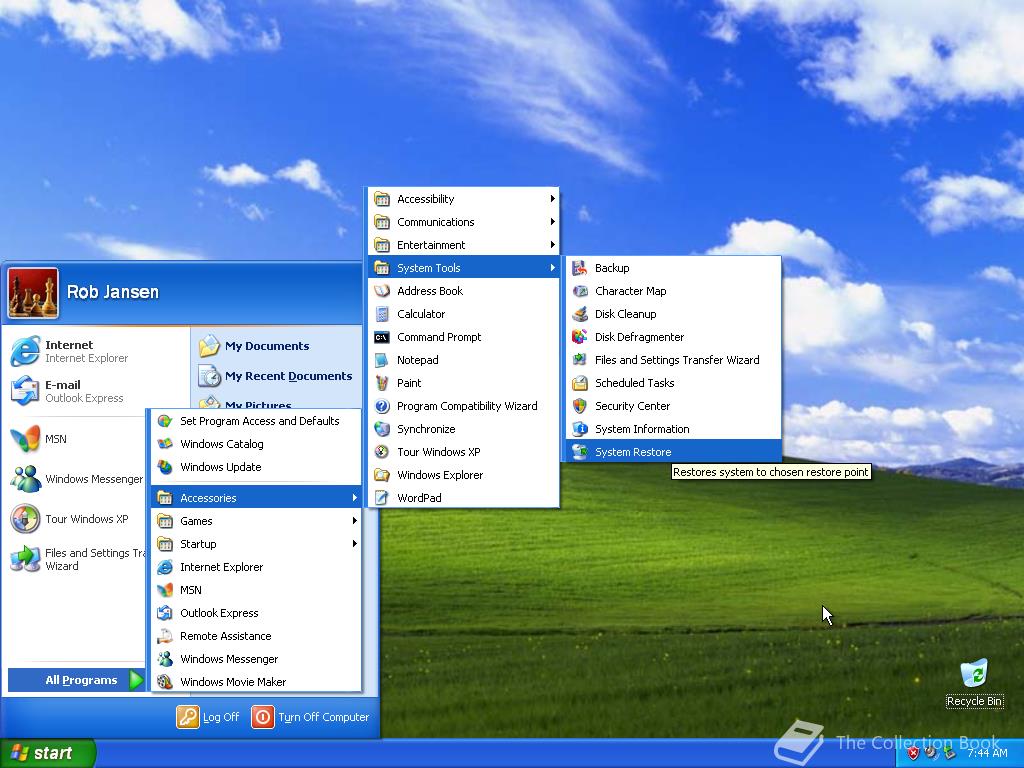Open My Recent Documents

[277, 376]
